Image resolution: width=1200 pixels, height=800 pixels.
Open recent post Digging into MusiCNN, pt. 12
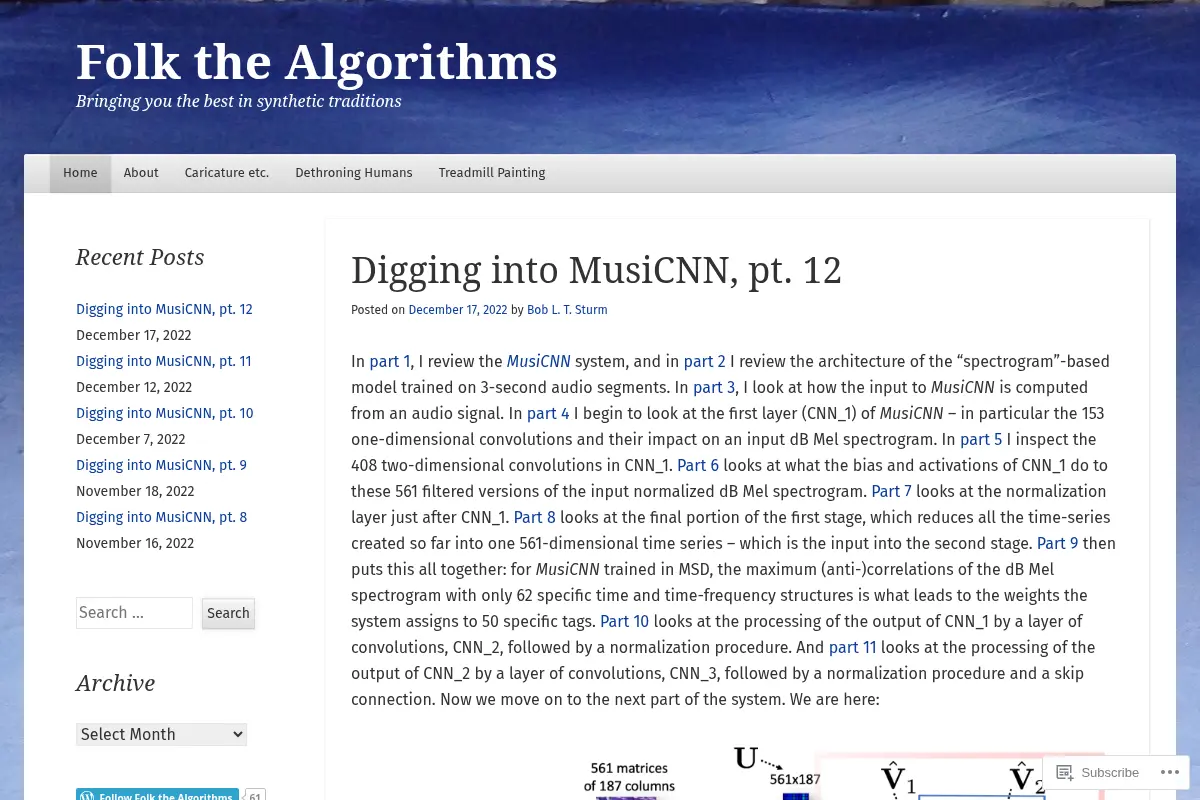[164, 309]
